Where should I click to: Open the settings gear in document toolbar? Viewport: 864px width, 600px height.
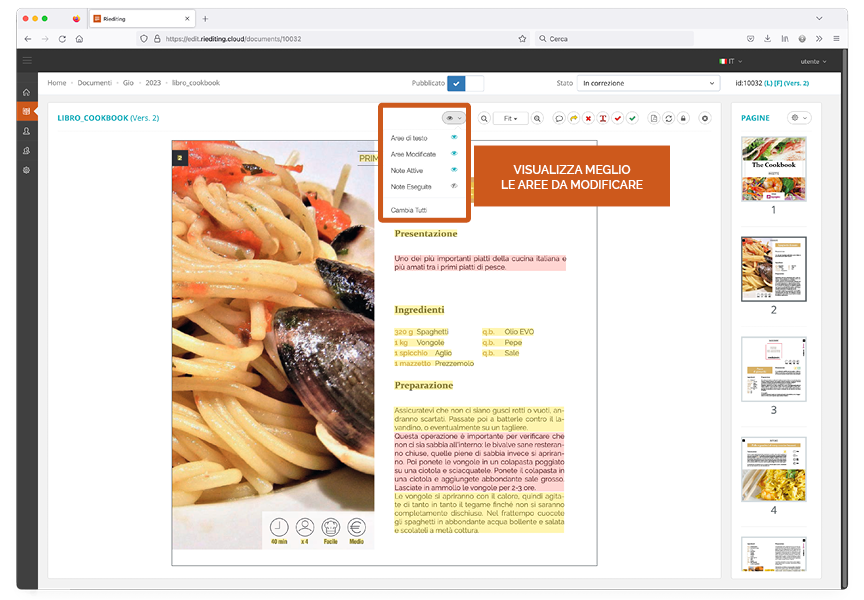(705, 118)
